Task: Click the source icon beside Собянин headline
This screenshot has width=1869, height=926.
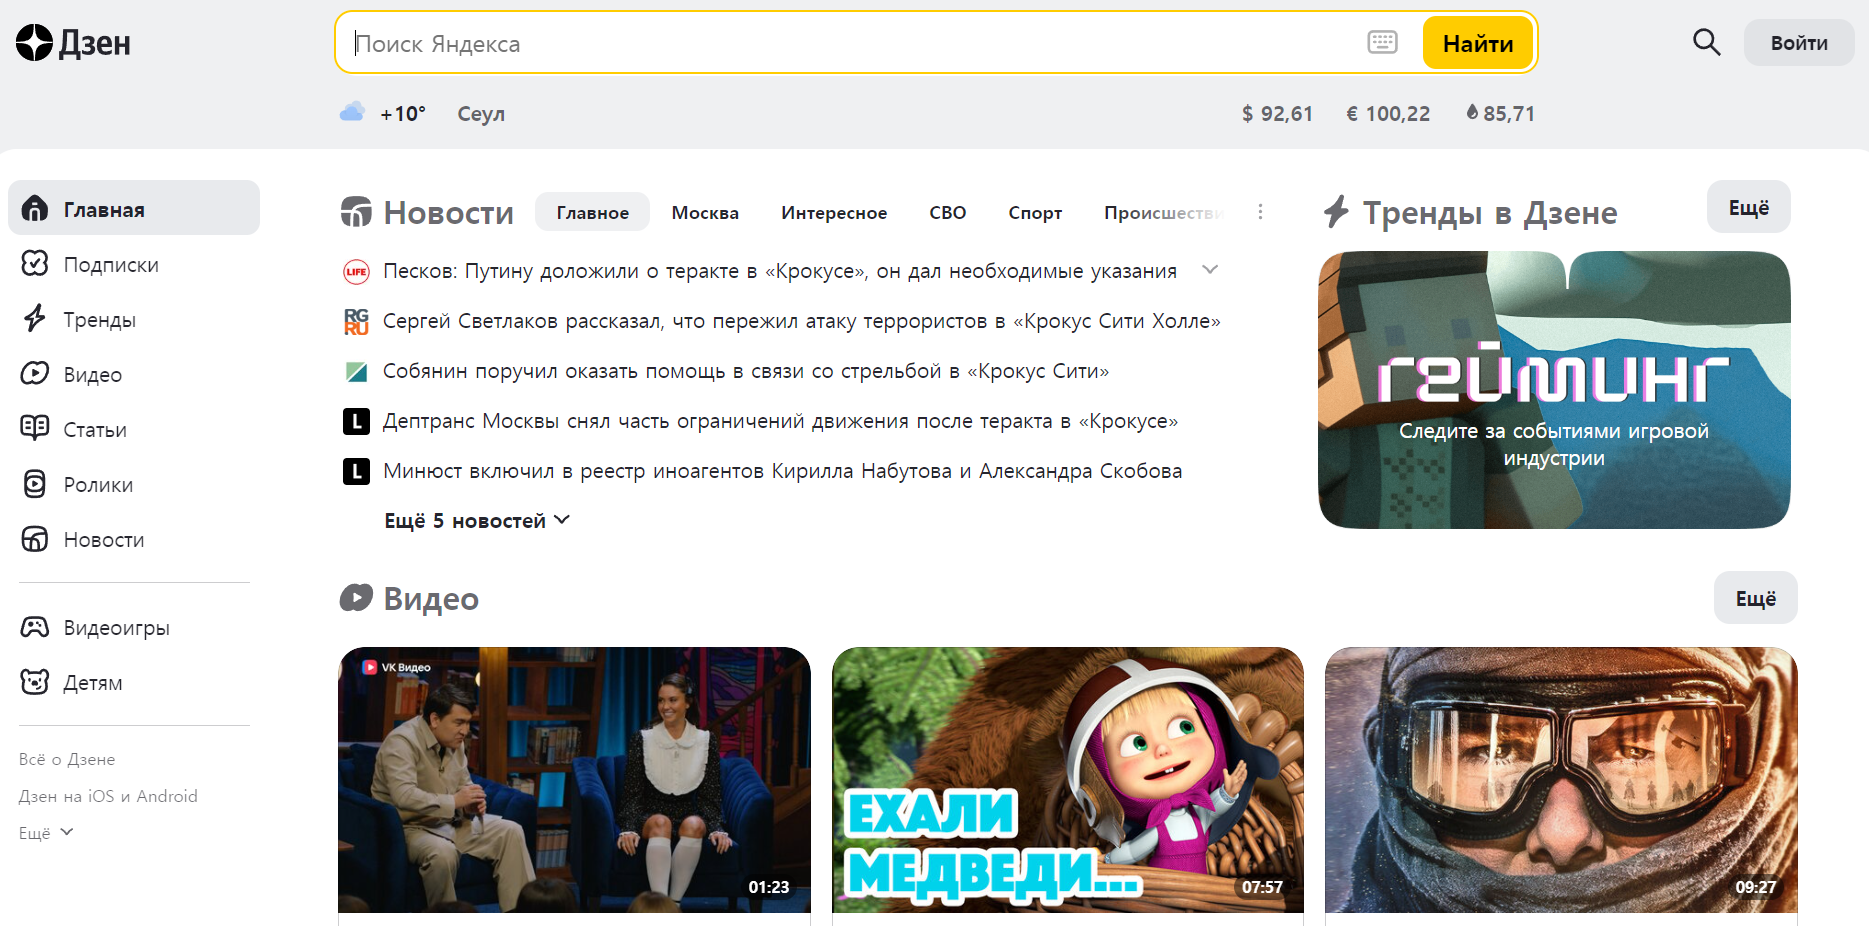Action: 356,371
